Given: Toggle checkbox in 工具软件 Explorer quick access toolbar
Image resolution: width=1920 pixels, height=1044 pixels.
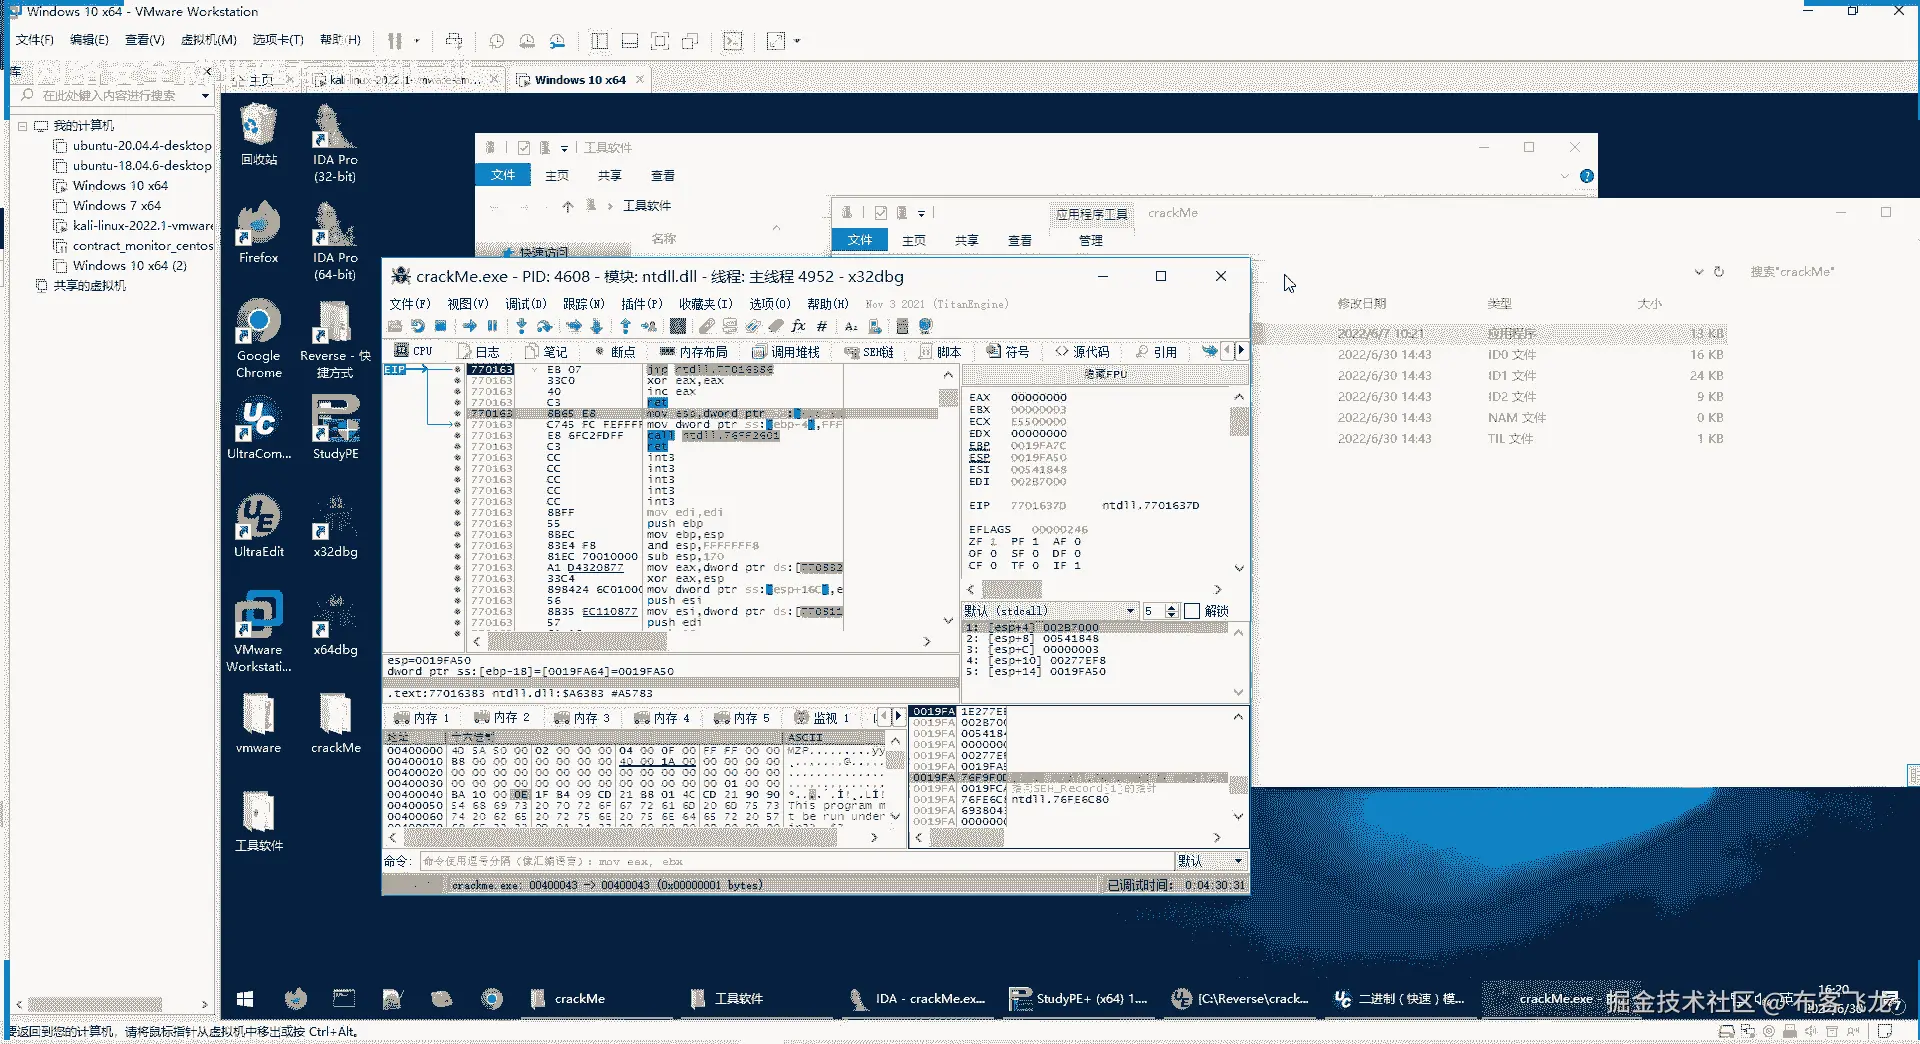Looking at the screenshot, I should [523, 148].
